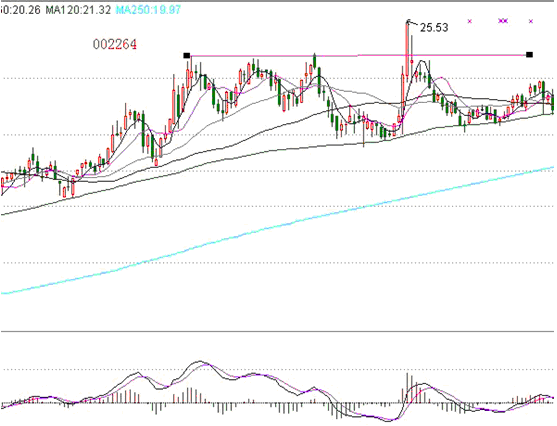The width and height of the screenshot is (557, 426).
Task: Select the pink horizontal resistance line
Action: (358, 55)
